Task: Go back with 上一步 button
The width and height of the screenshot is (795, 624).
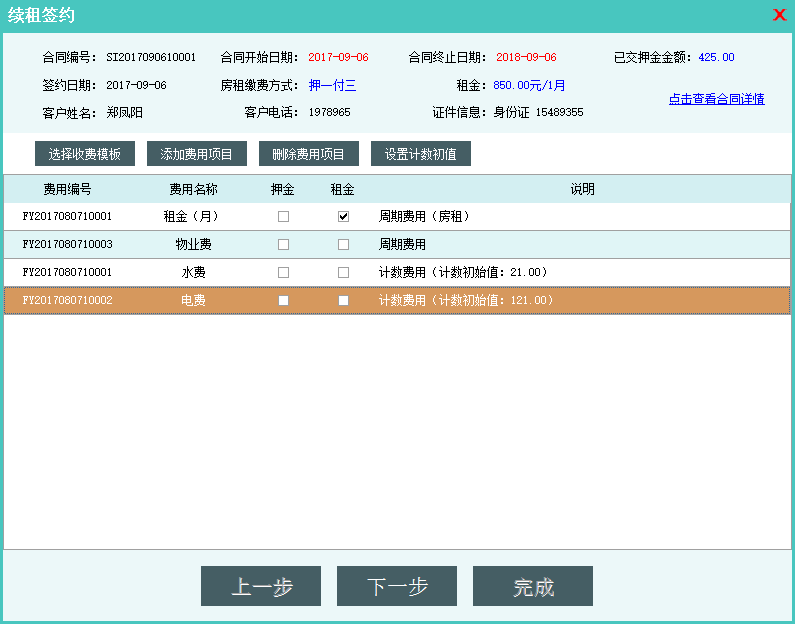Action: pos(261,586)
